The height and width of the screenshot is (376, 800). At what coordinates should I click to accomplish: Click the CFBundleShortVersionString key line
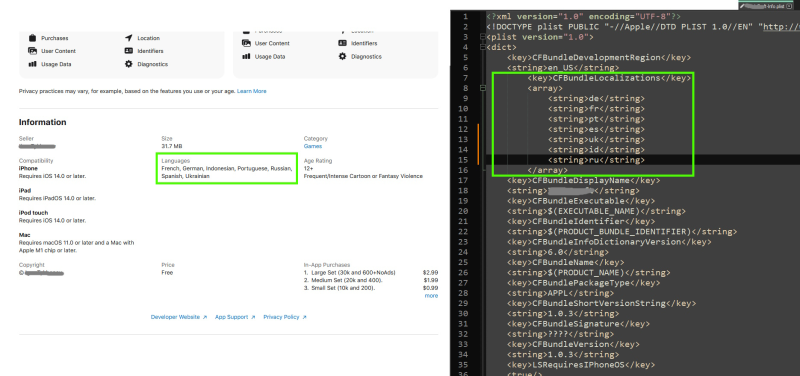pyautogui.click(x=602, y=303)
